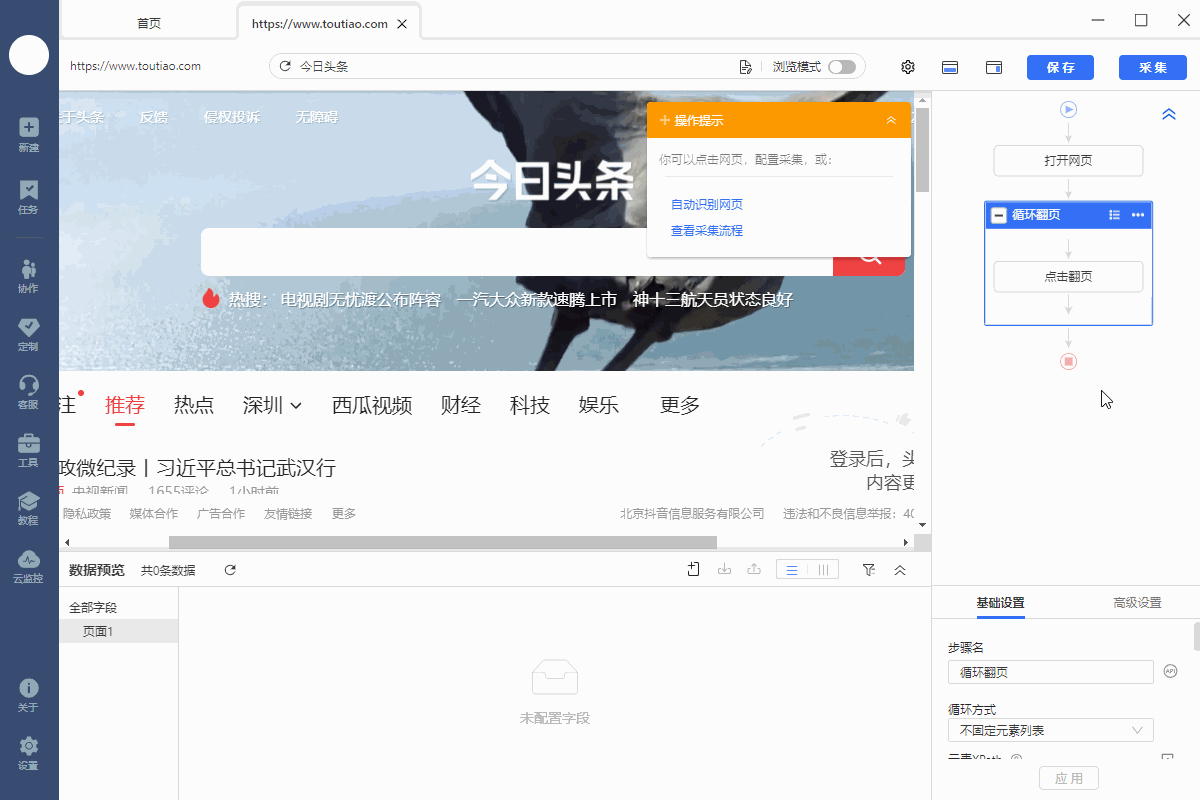Click the page edit icon in the address bar
The width and height of the screenshot is (1200, 800).
pos(745,67)
